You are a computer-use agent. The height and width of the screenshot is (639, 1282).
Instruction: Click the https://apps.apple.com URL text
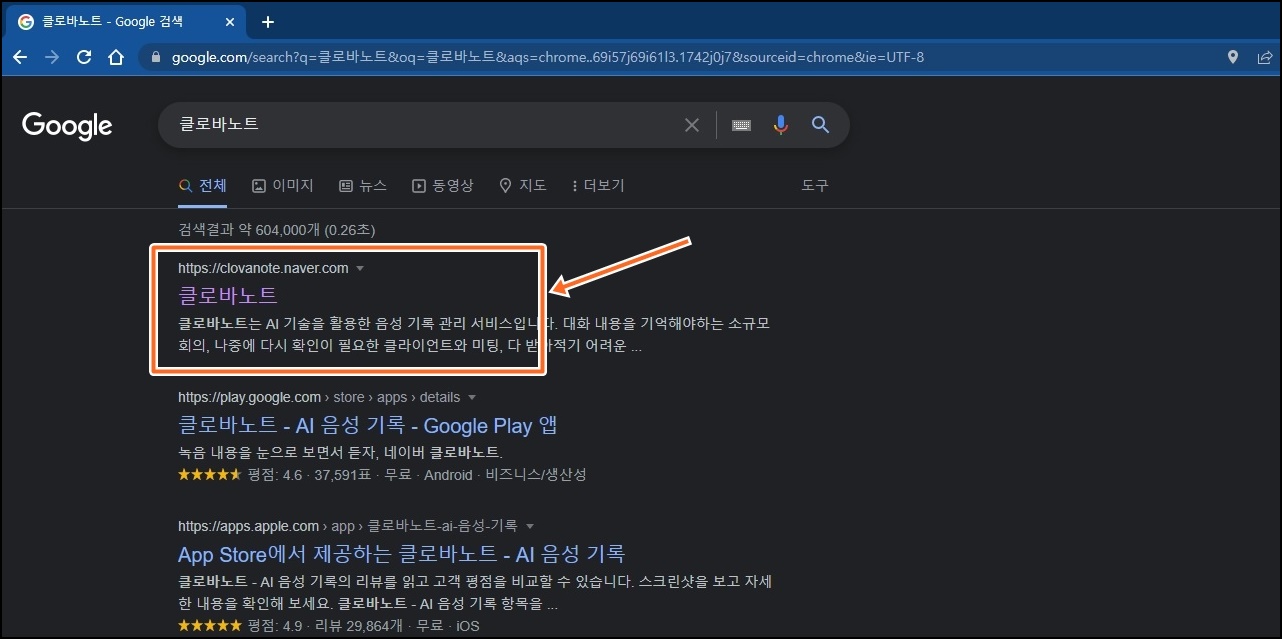(249, 526)
